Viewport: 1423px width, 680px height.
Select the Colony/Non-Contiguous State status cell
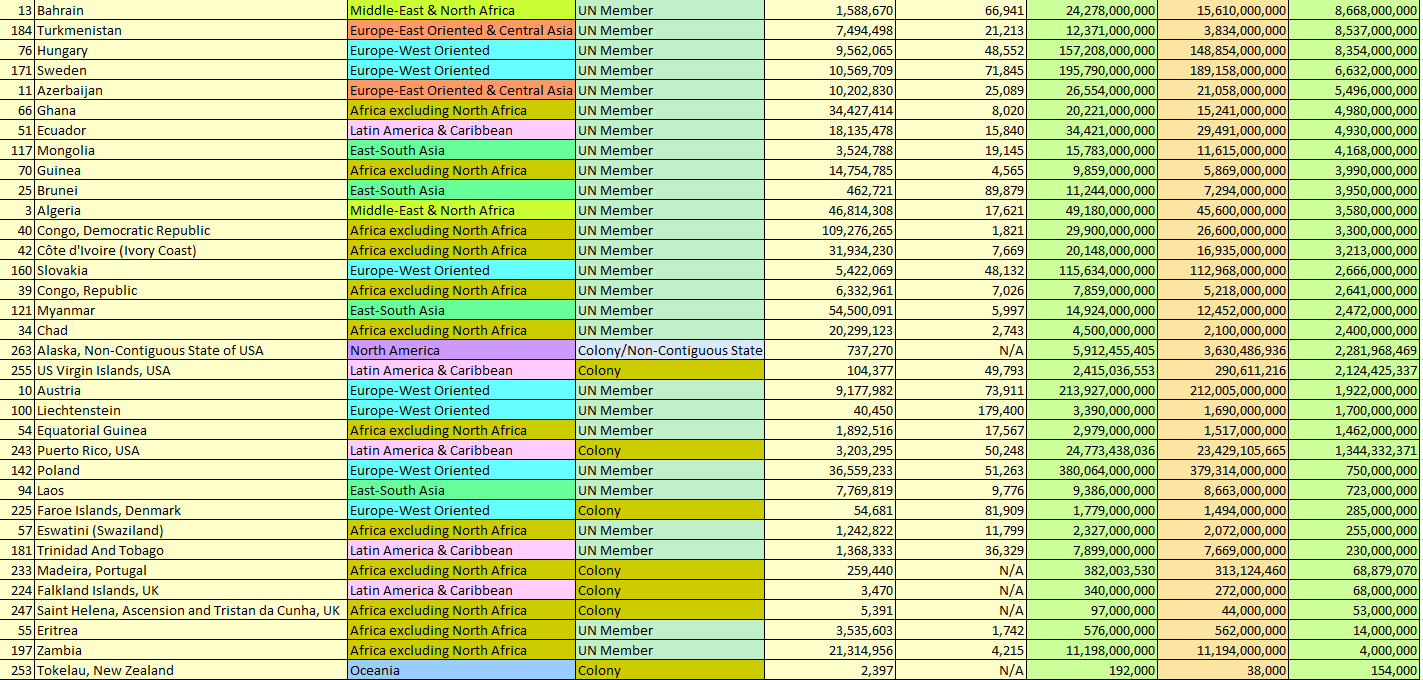tap(670, 350)
